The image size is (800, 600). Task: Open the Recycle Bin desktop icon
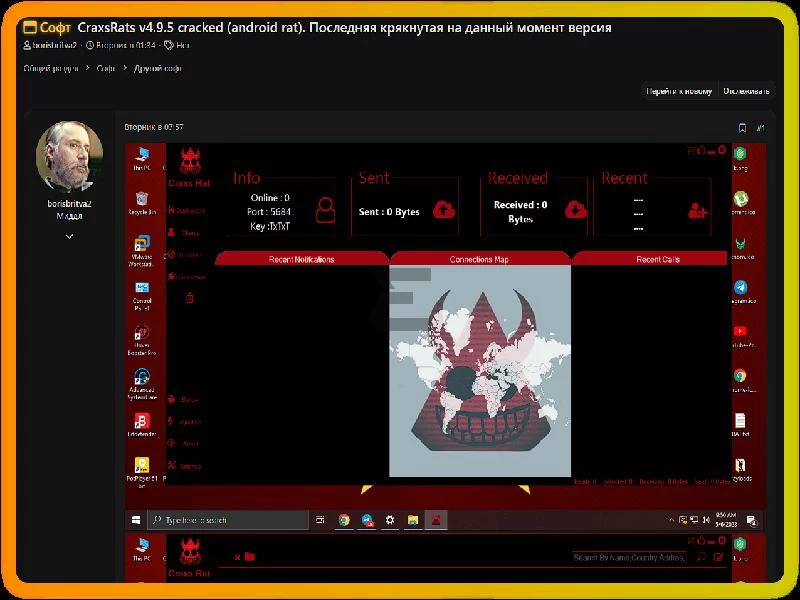(x=142, y=203)
